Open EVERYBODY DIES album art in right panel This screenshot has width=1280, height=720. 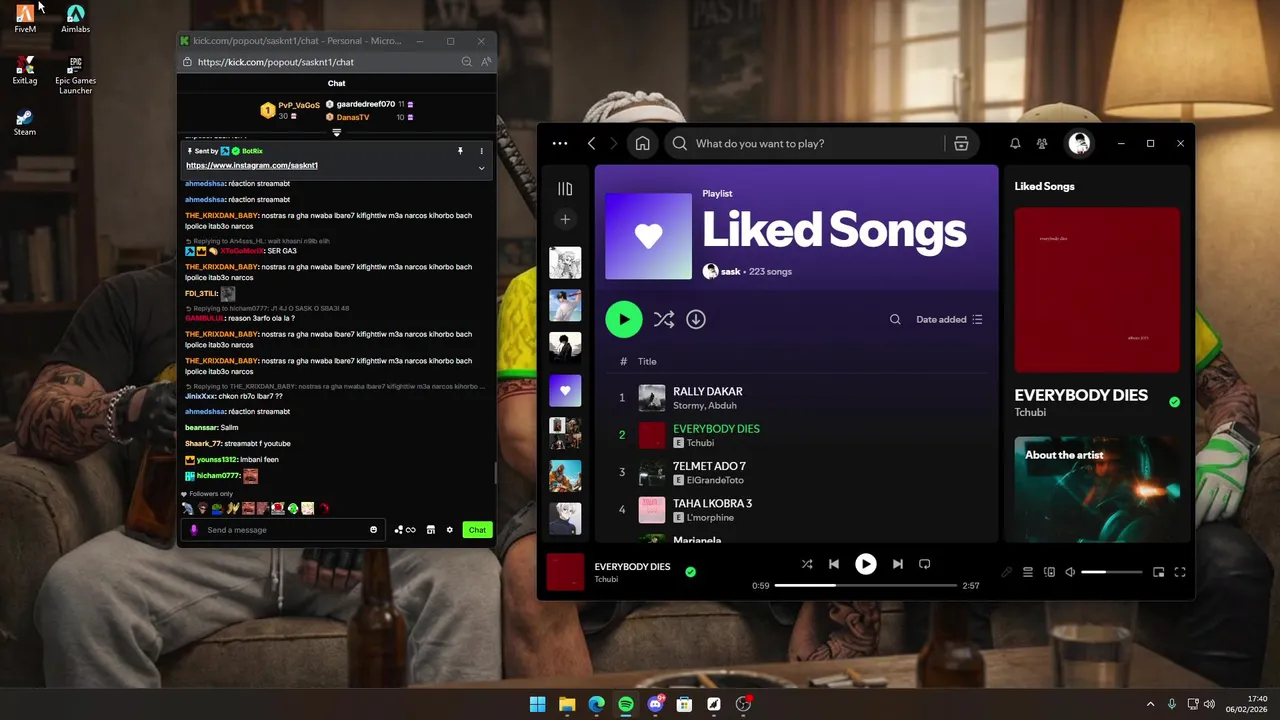click(1097, 290)
